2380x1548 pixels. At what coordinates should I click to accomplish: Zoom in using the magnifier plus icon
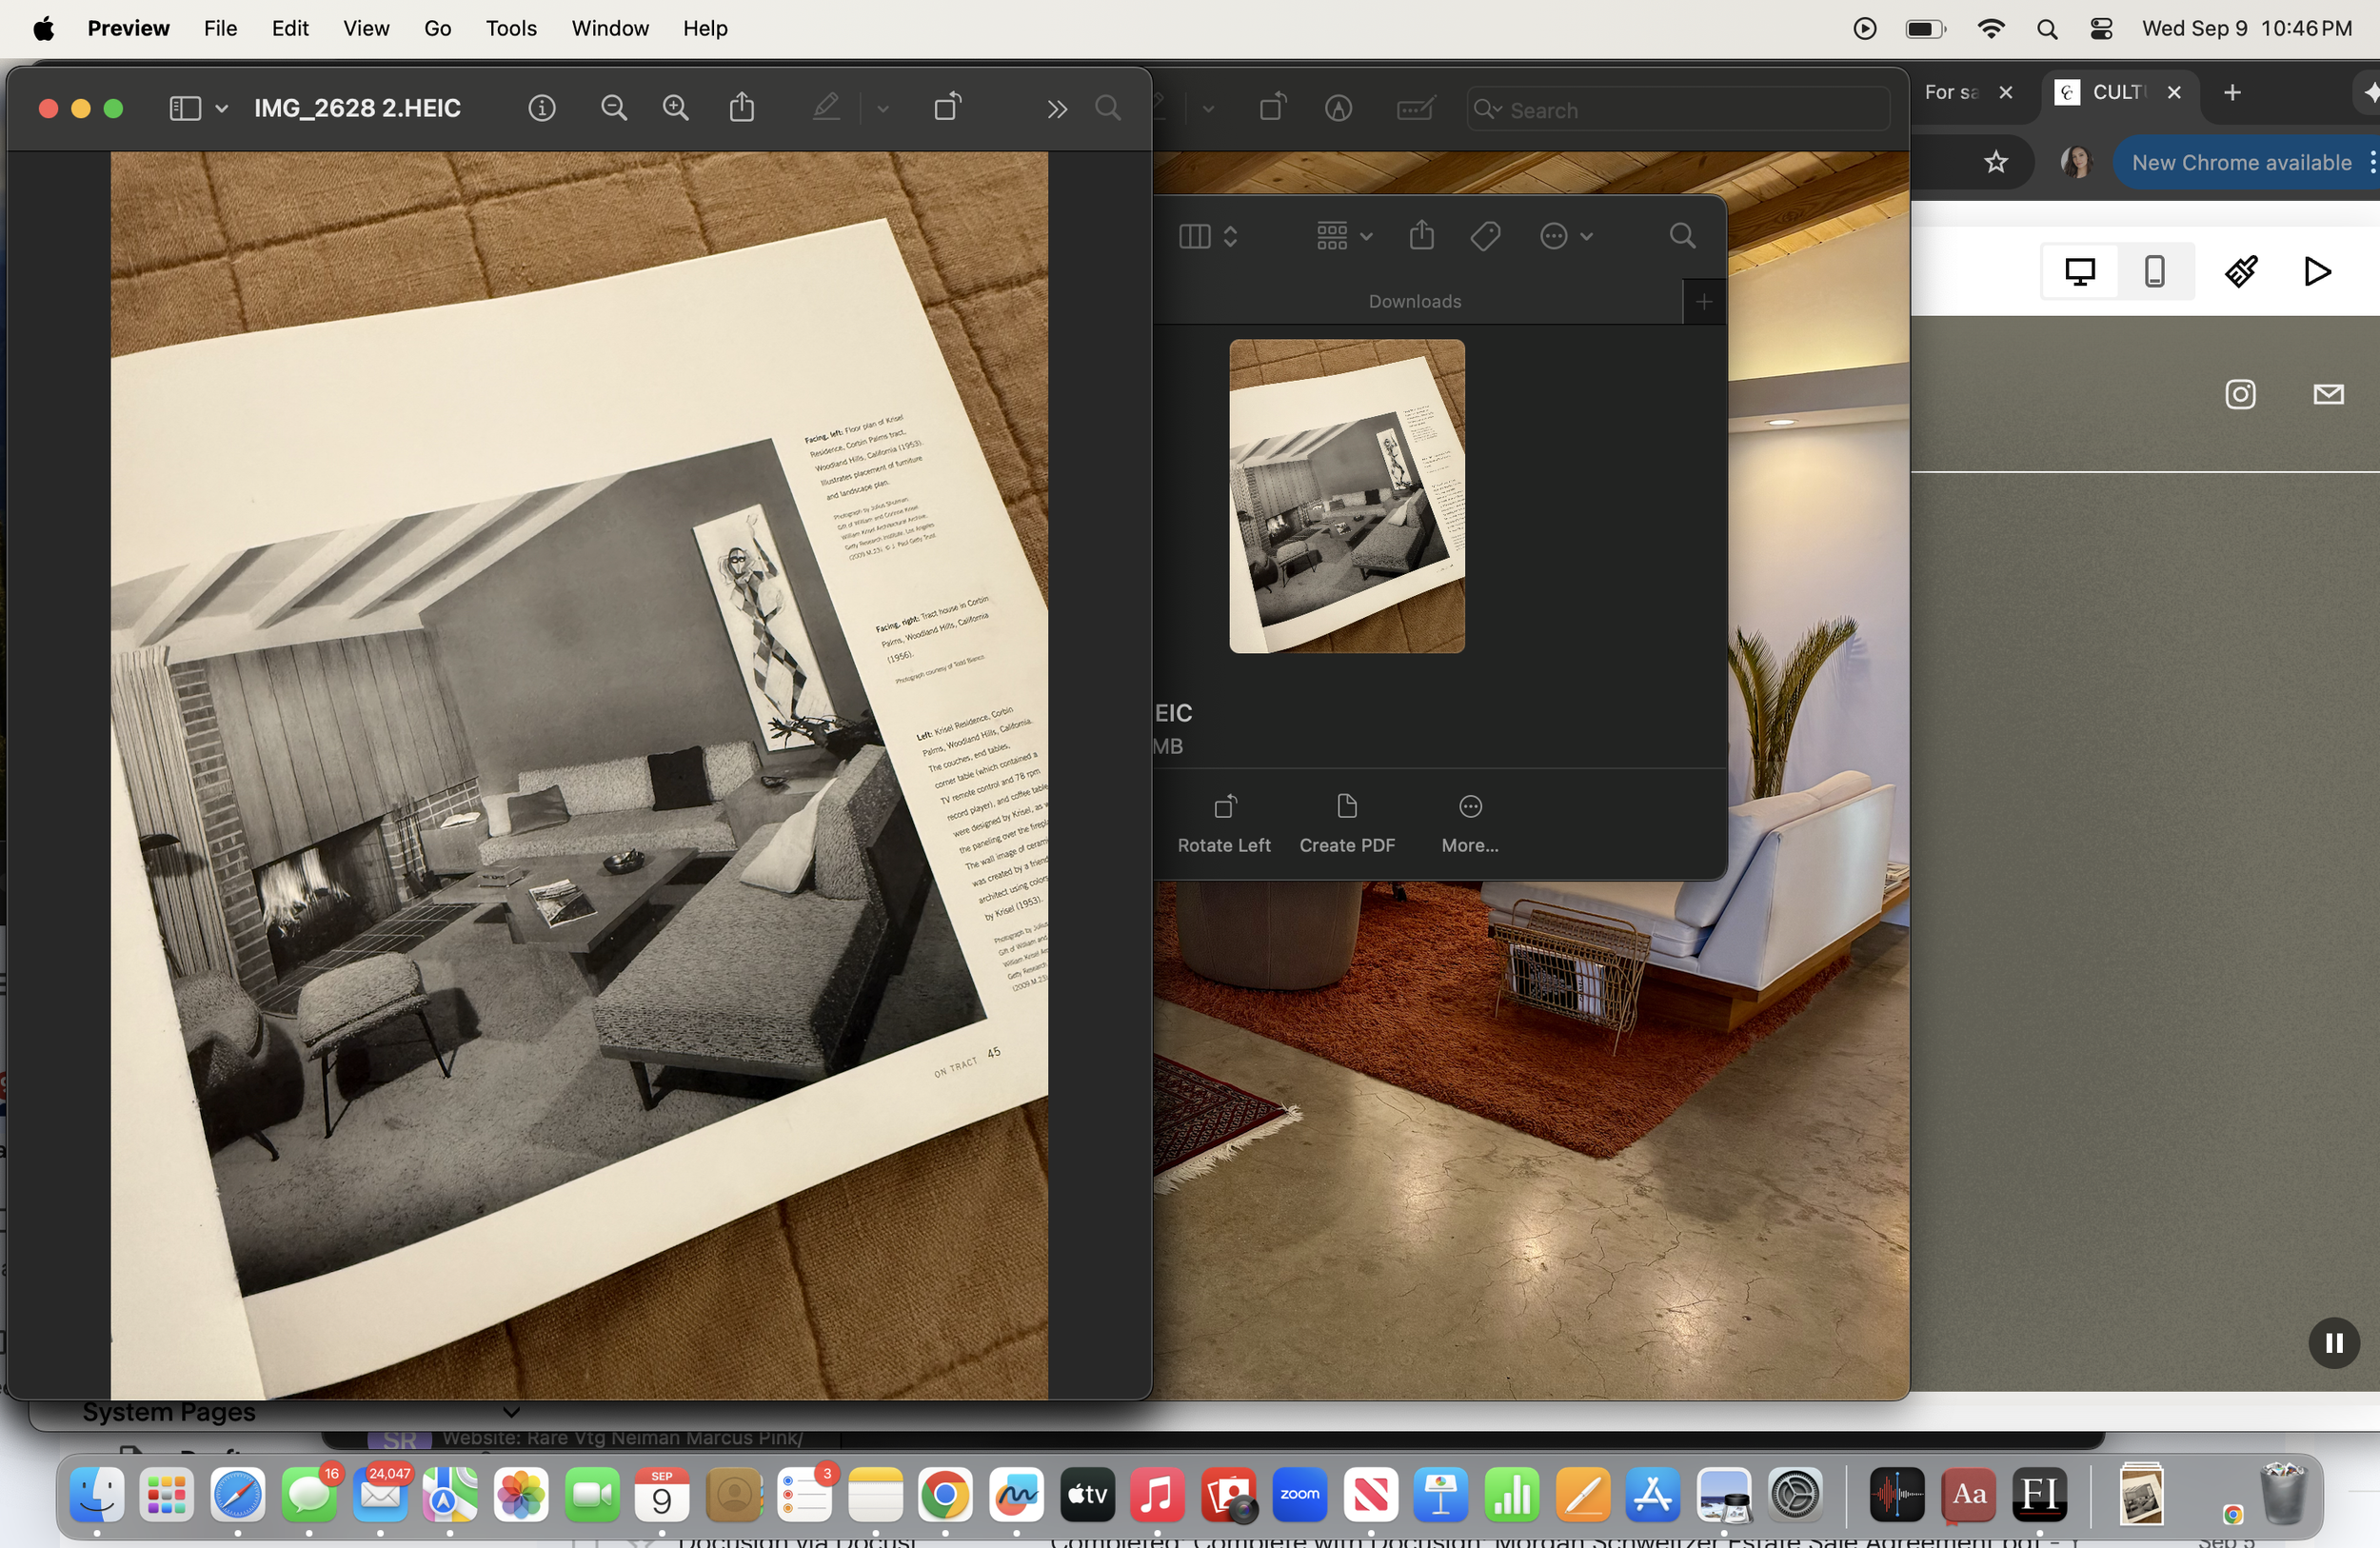click(676, 108)
